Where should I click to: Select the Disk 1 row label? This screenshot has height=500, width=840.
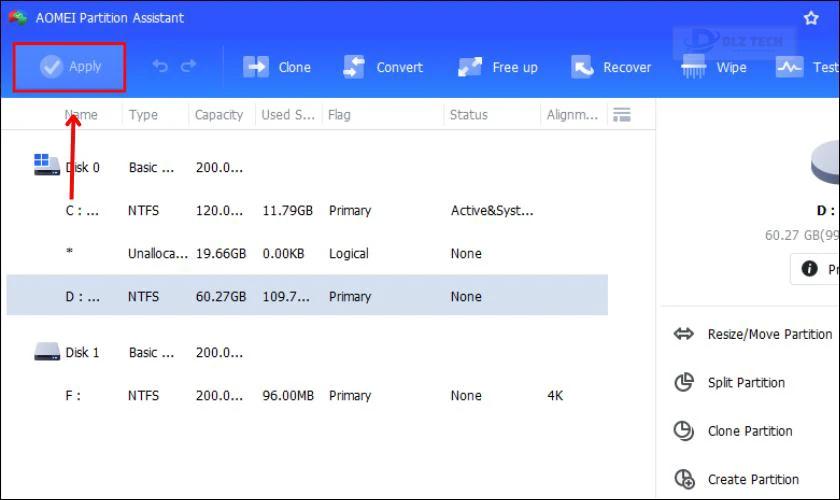(x=82, y=352)
